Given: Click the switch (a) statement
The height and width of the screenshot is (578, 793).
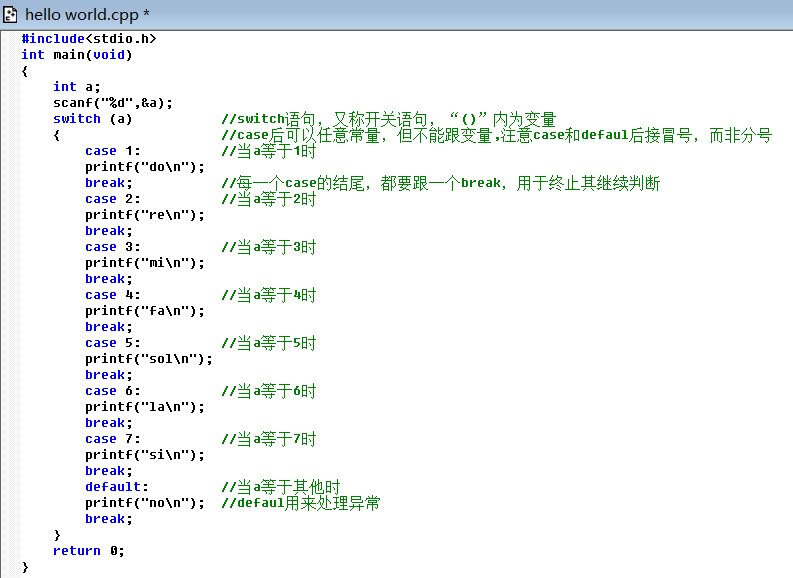Looking at the screenshot, I should 93,119.
